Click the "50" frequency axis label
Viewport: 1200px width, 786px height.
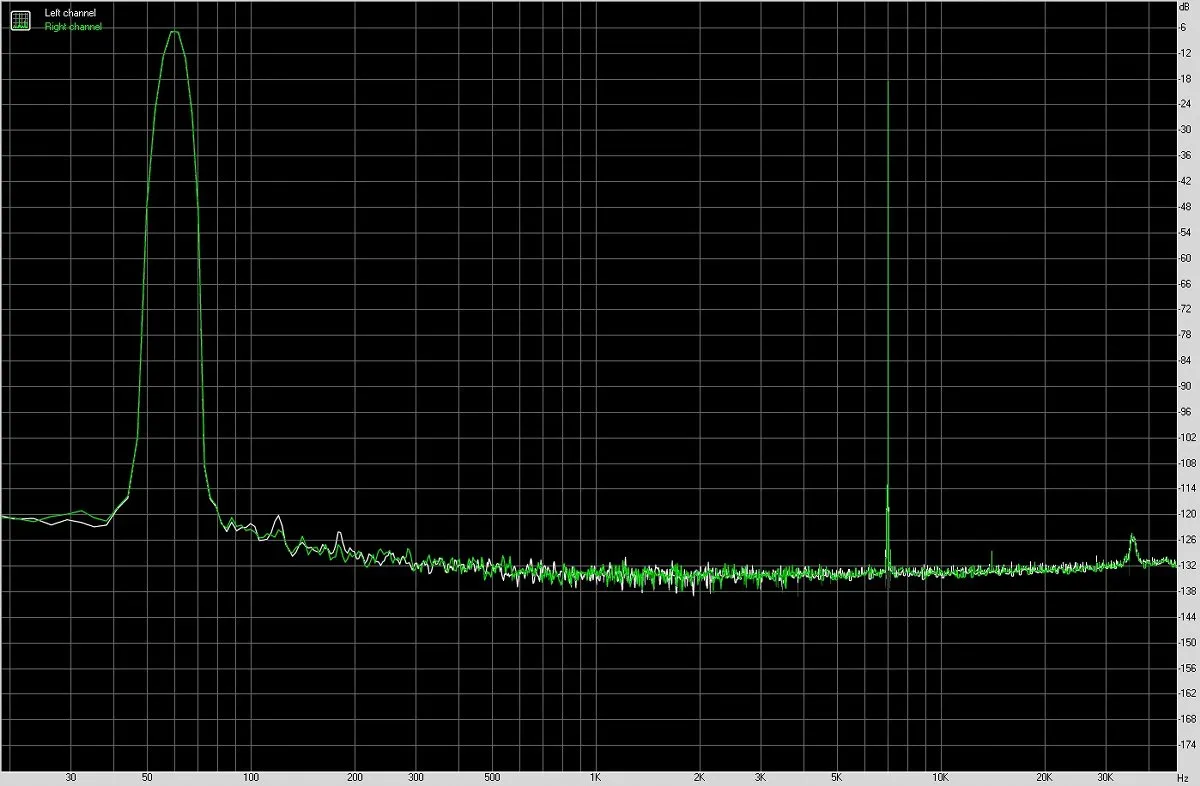click(147, 776)
